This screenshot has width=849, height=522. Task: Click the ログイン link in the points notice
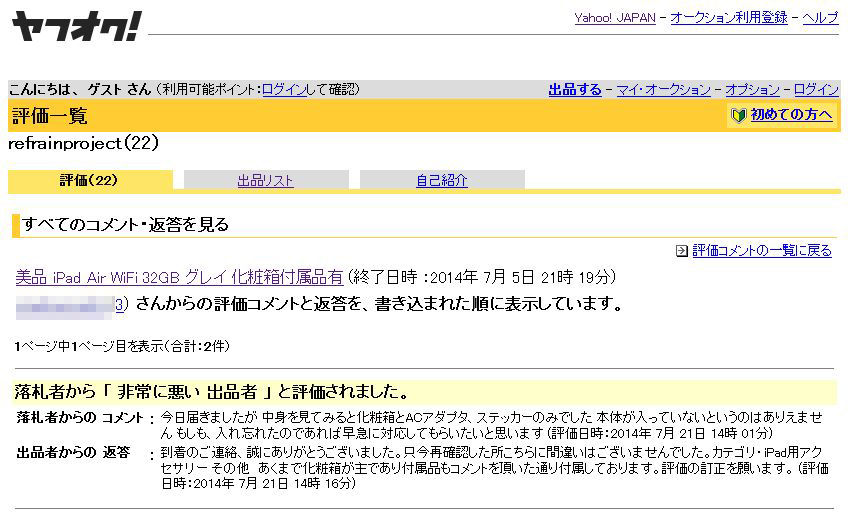(284, 89)
